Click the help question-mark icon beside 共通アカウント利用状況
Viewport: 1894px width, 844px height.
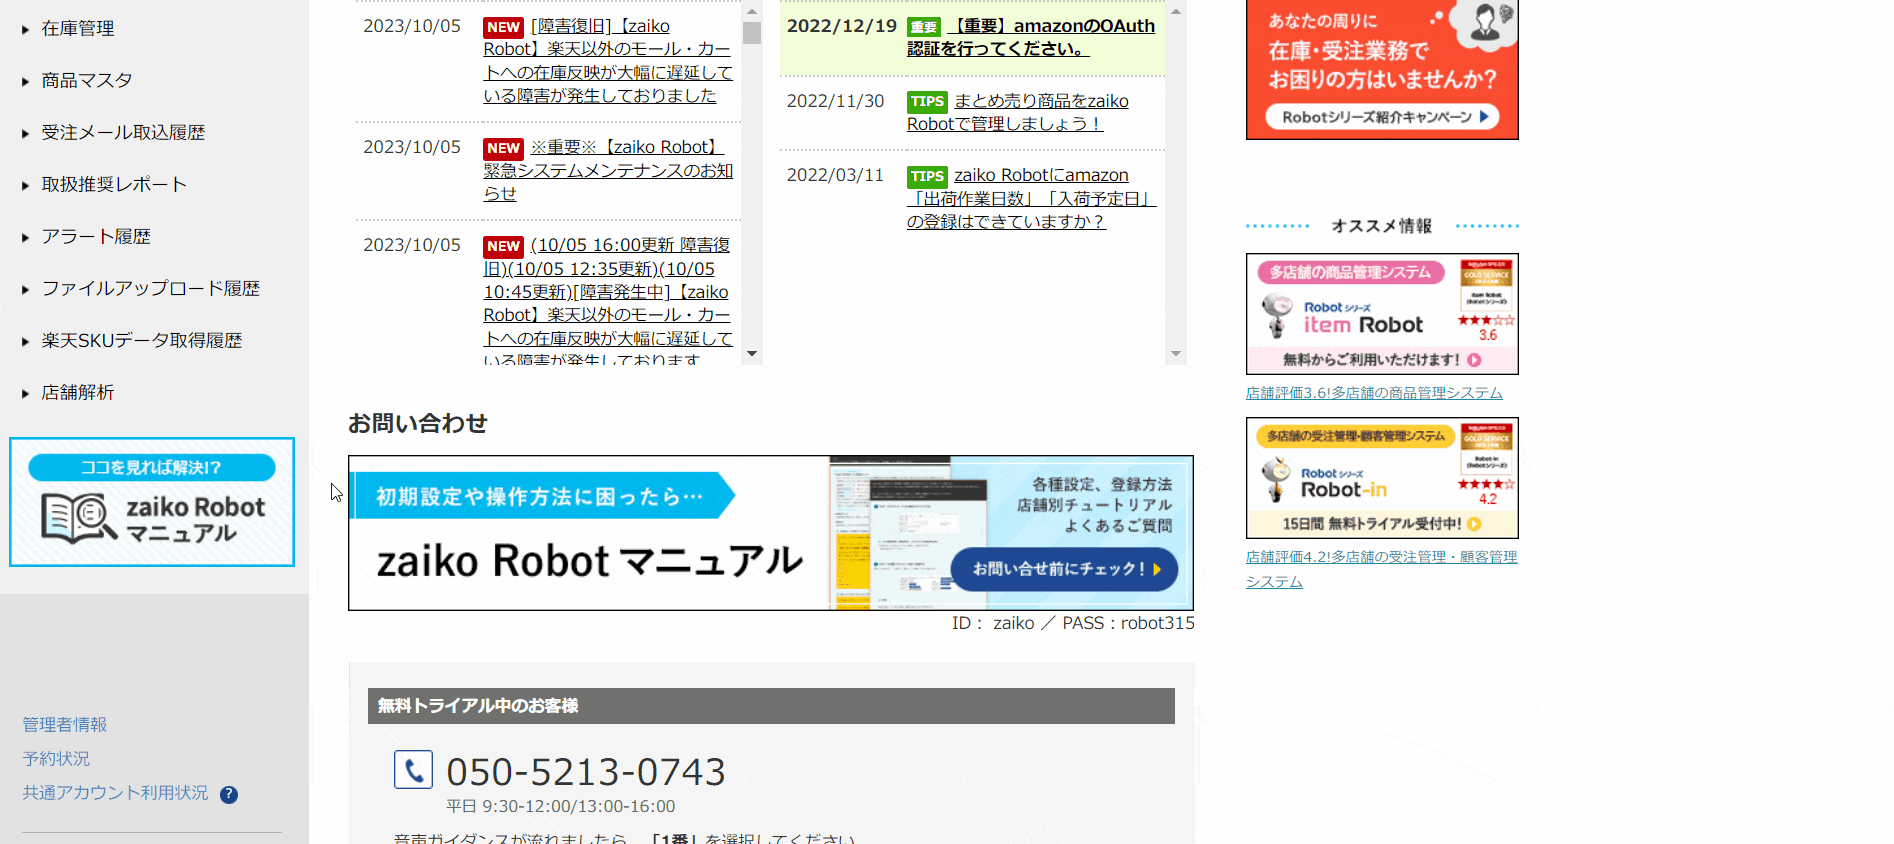click(229, 795)
